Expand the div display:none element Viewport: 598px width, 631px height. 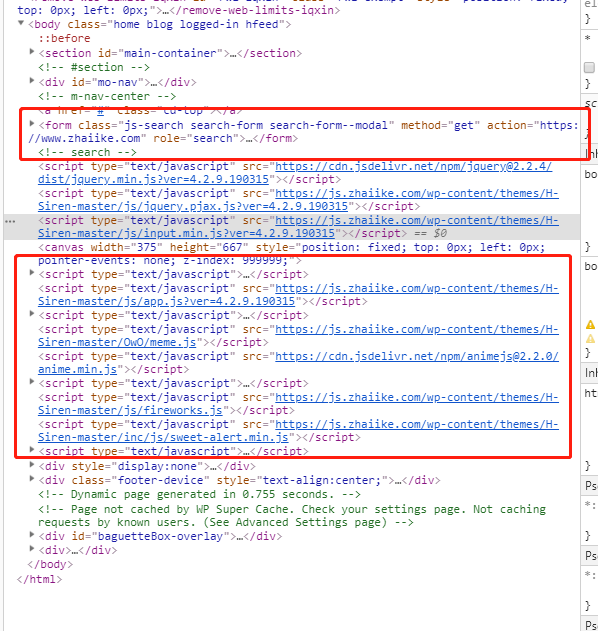(32, 465)
